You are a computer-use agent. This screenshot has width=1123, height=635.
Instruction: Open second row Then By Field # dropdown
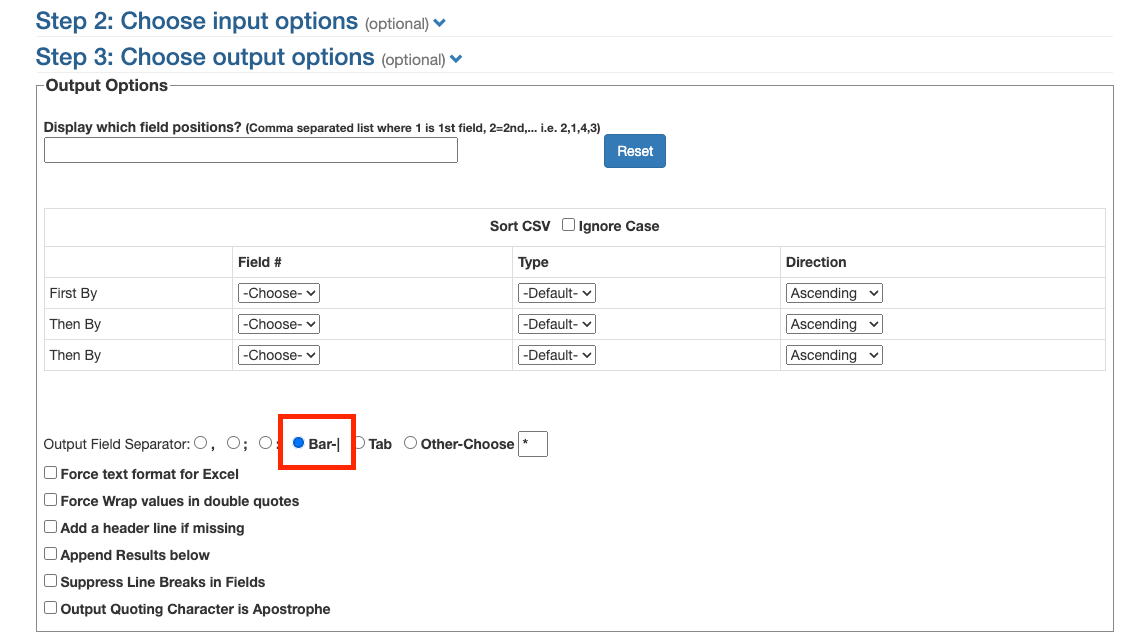click(x=278, y=324)
